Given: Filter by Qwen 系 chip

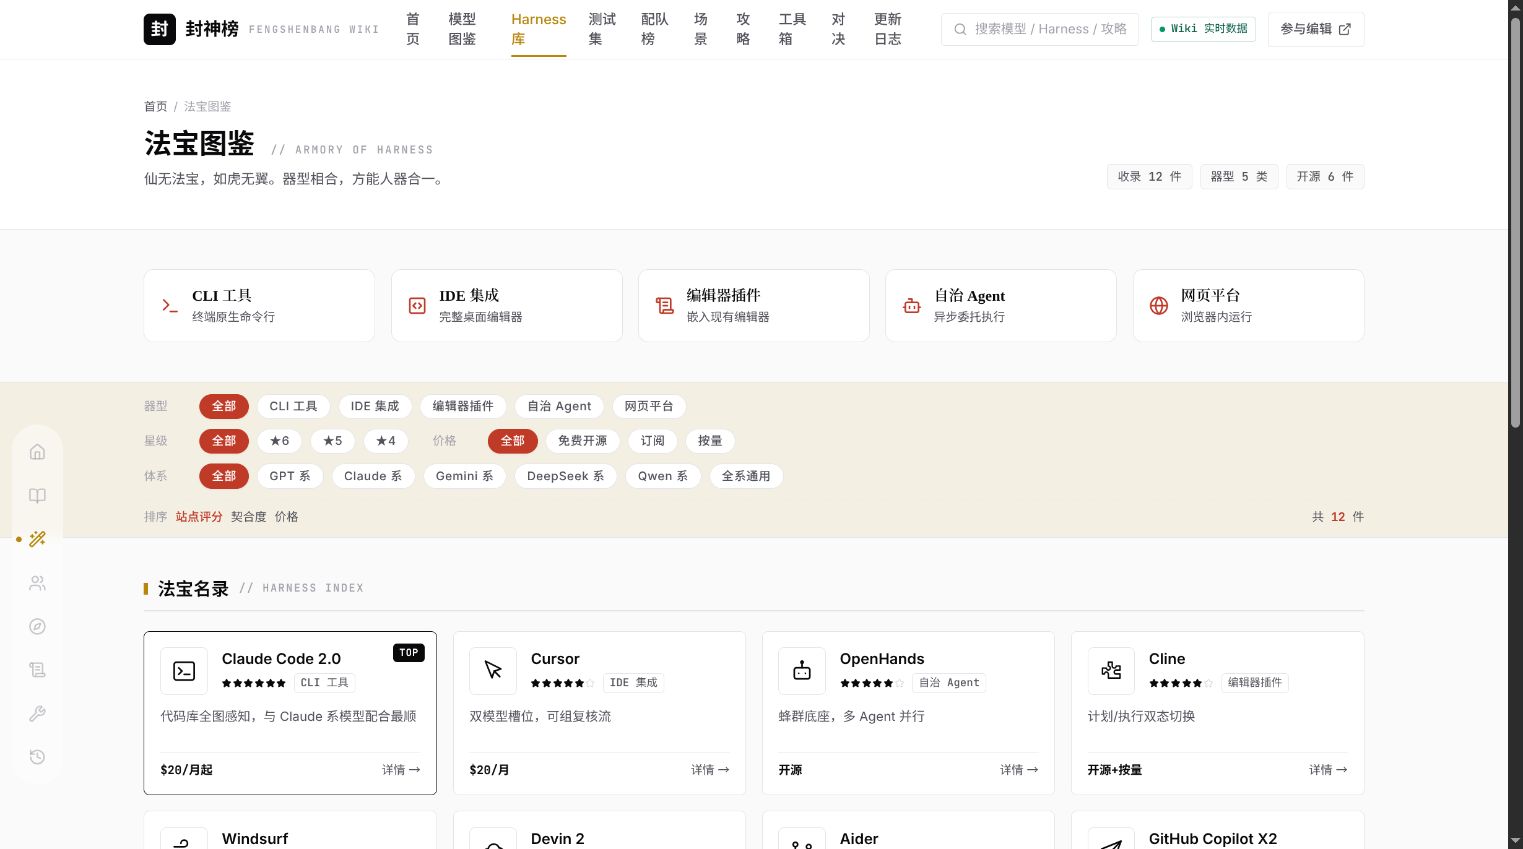Looking at the screenshot, I should (x=663, y=476).
